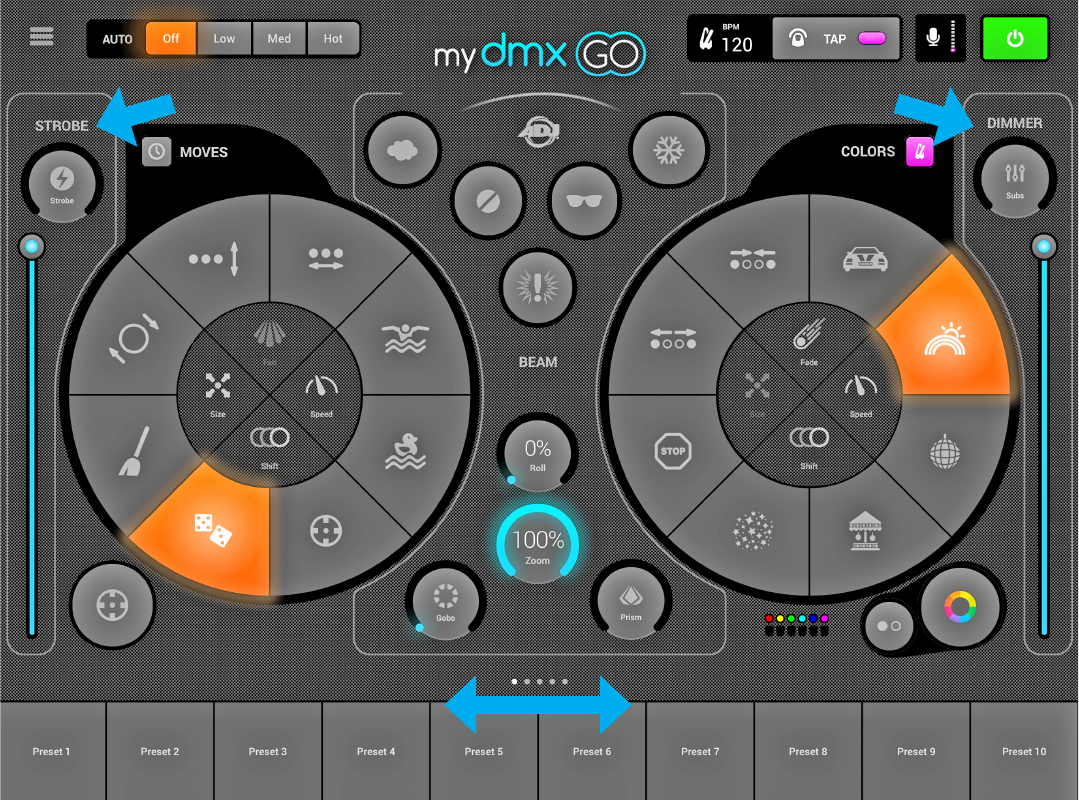Click the Dimmer vertical slider handle
Image resolution: width=1079 pixels, height=800 pixels.
(x=1043, y=246)
